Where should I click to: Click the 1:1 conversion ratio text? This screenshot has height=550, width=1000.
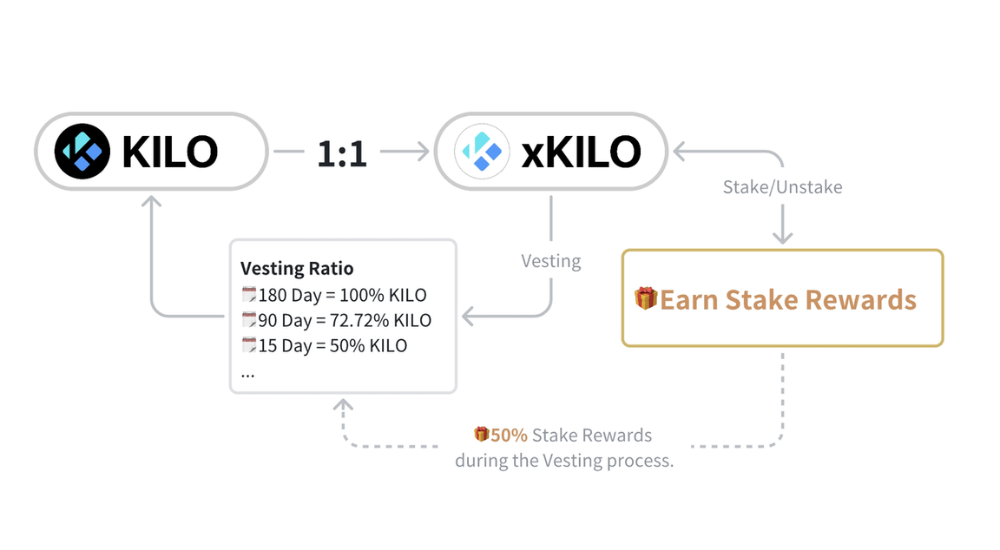342,153
